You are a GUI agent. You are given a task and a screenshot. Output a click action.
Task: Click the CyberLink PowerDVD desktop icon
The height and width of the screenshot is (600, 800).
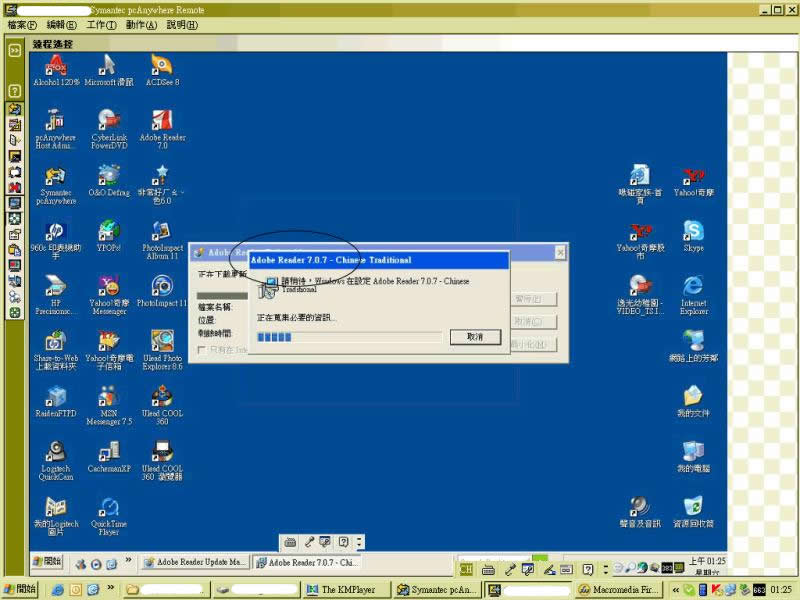(109, 129)
